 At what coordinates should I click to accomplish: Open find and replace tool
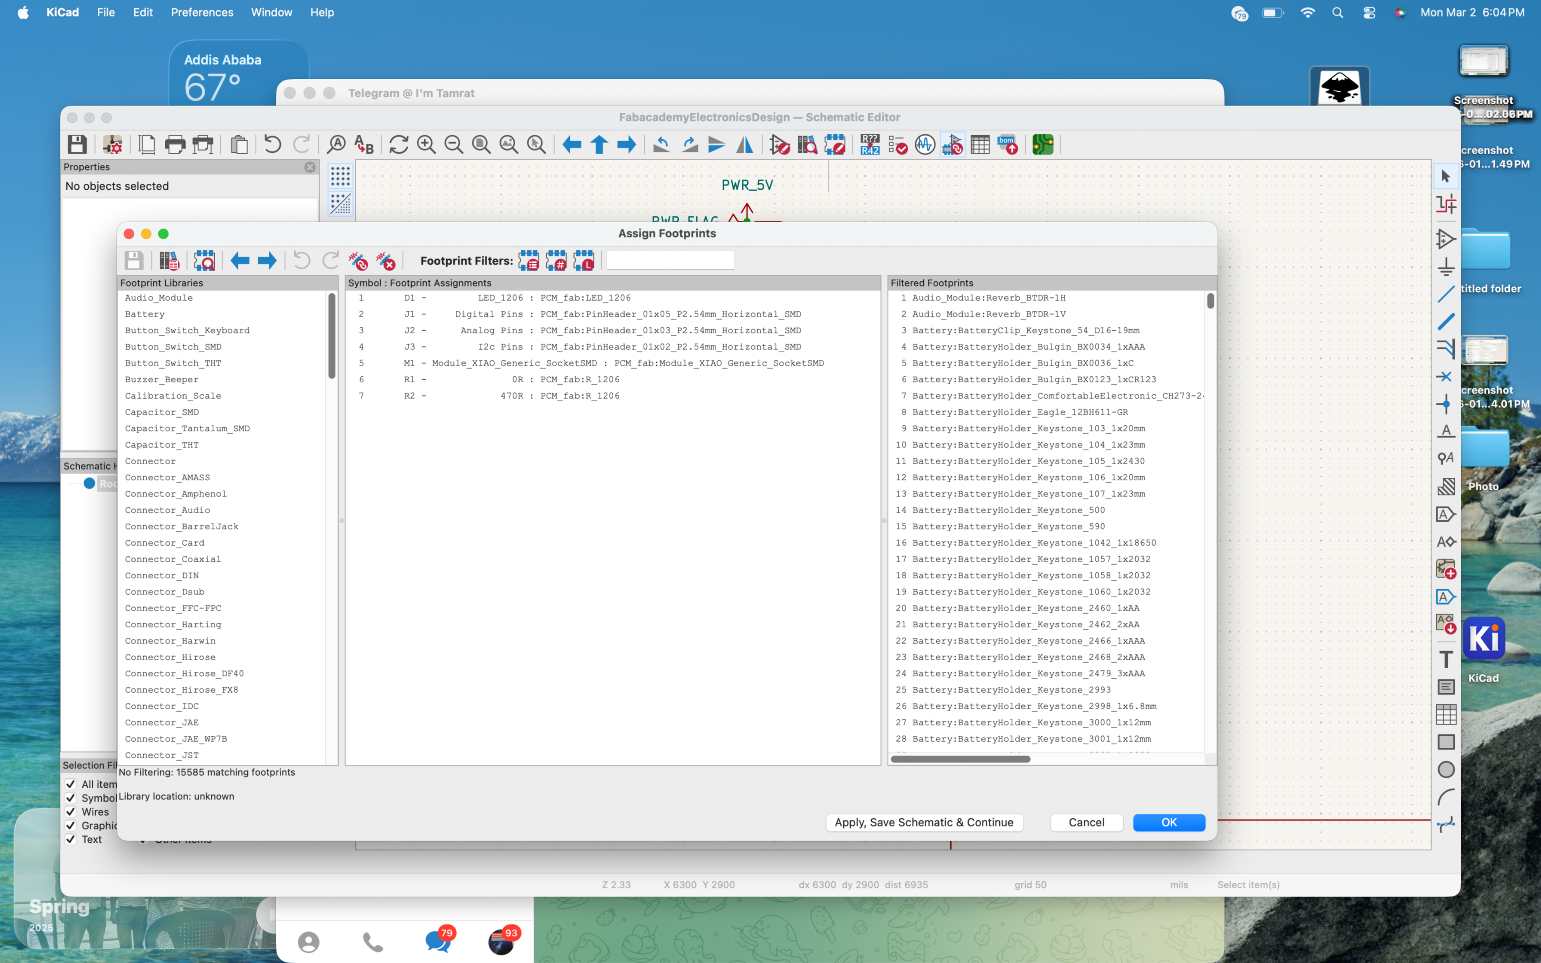[364, 145]
